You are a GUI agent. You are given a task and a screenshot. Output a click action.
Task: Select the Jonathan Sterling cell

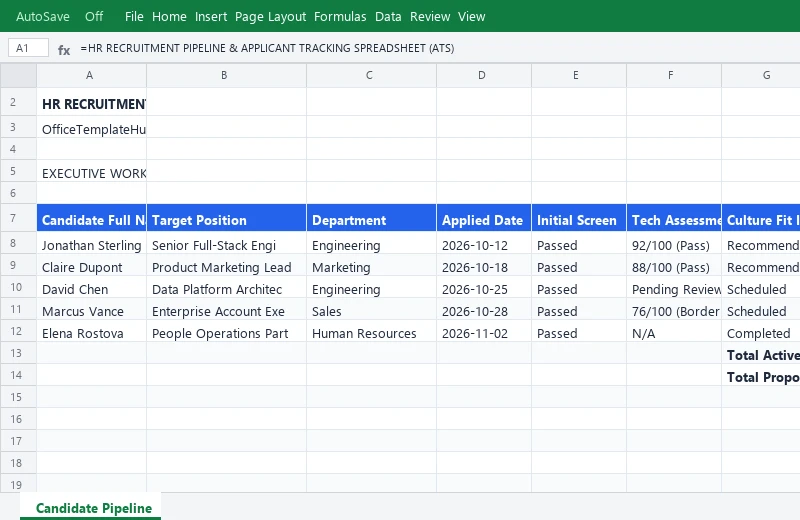click(91, 243)
